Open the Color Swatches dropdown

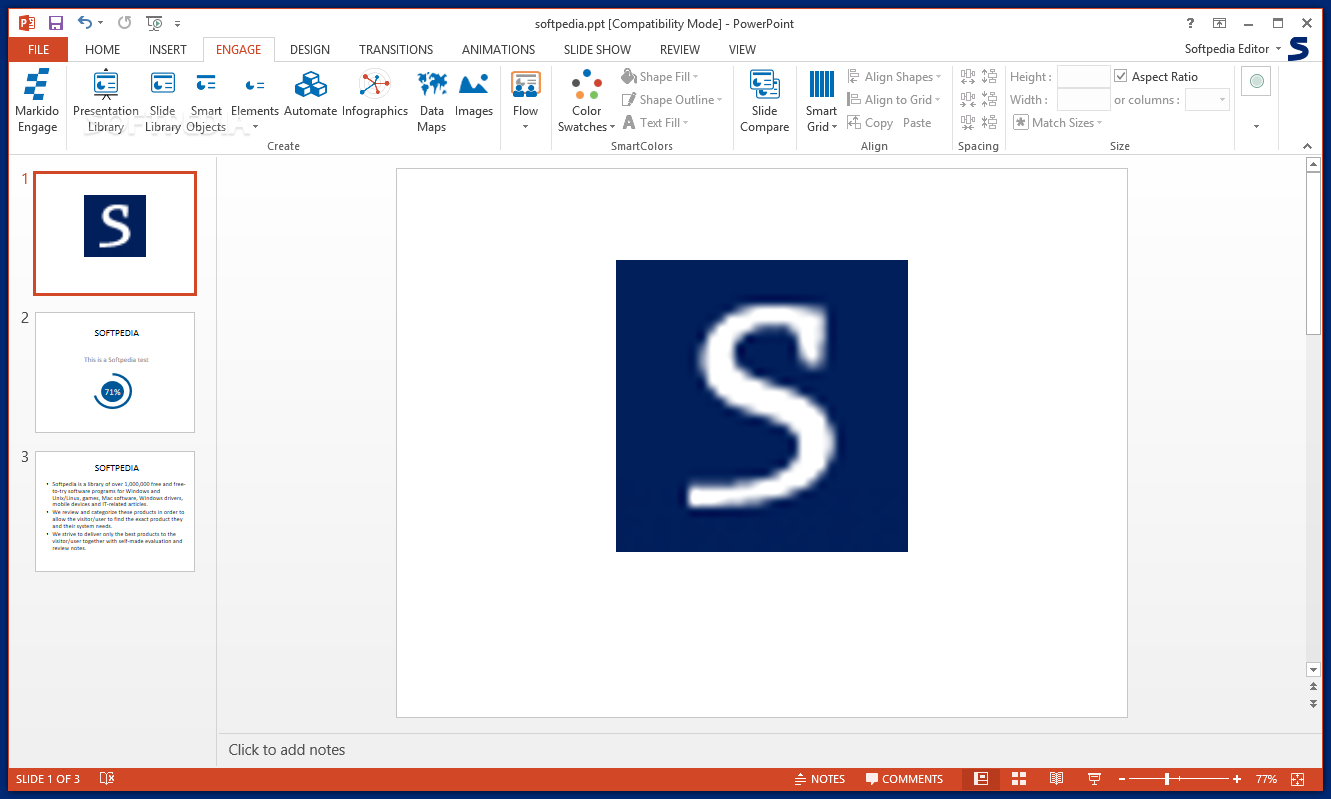click(x=587, y=101)
